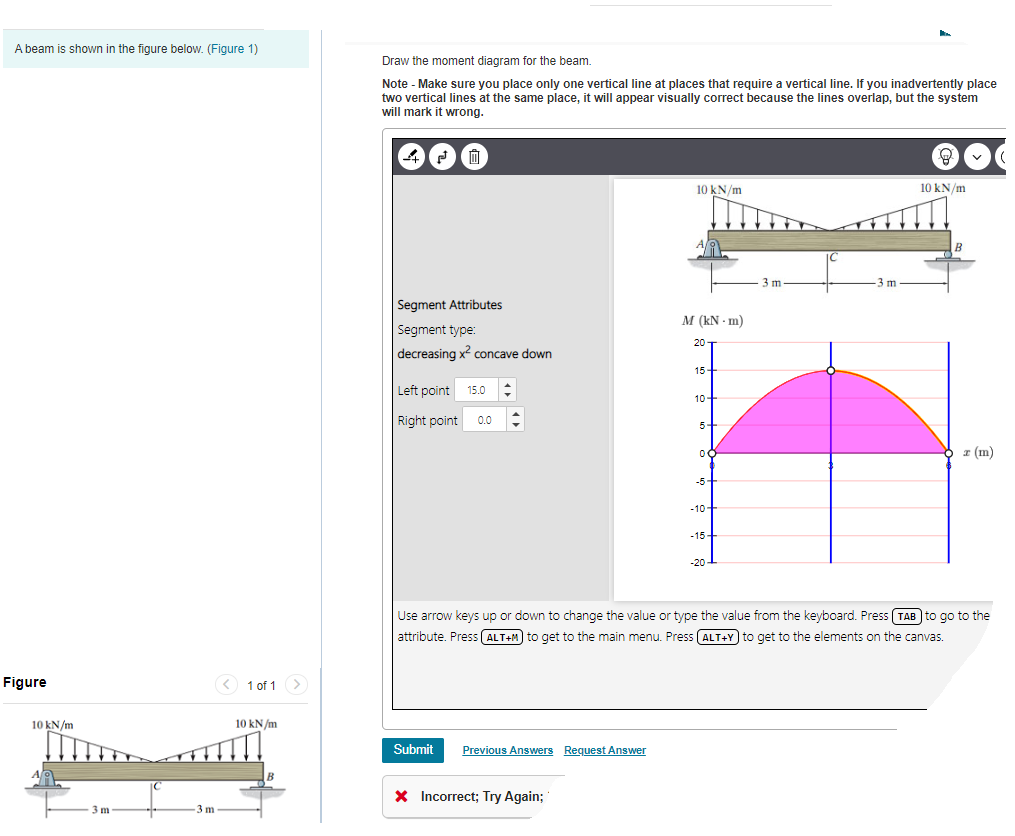Click inside the Right point value field

[487, 419]
